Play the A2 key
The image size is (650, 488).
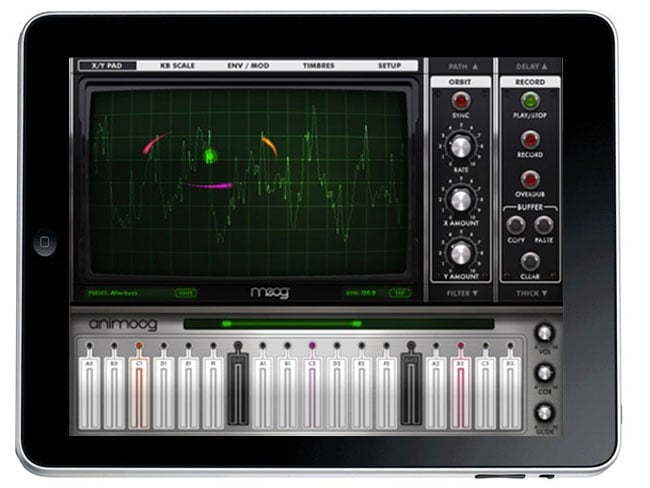436,392
